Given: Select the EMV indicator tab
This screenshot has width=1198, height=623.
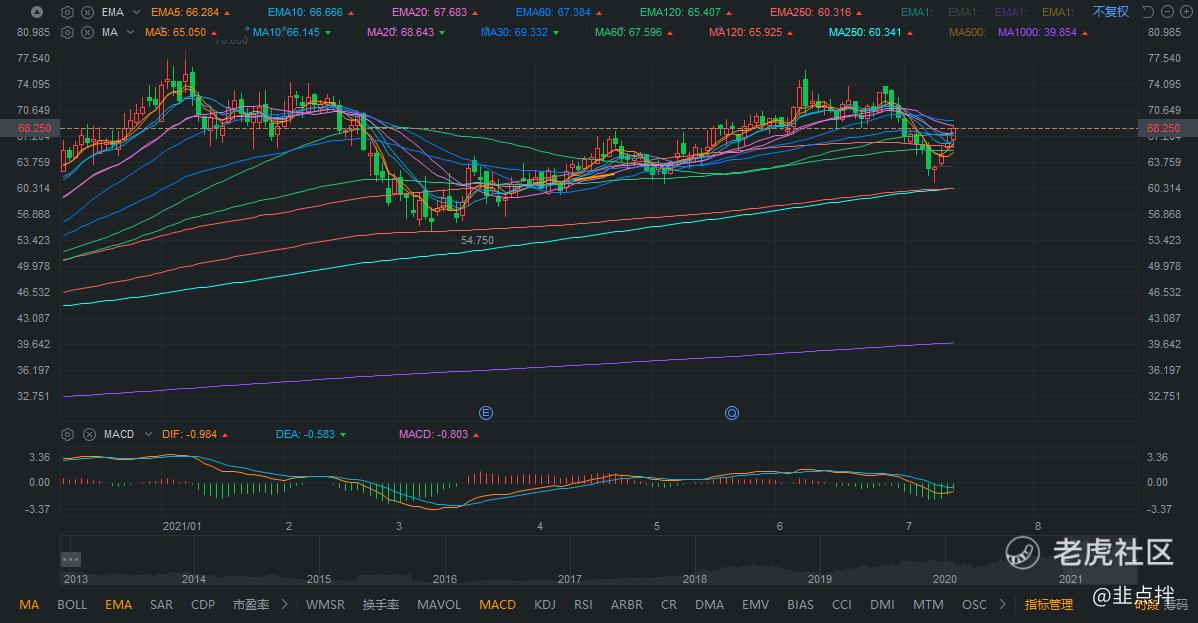Looking at the screenshot, I should pyautogui.click(x=755, y=605).
